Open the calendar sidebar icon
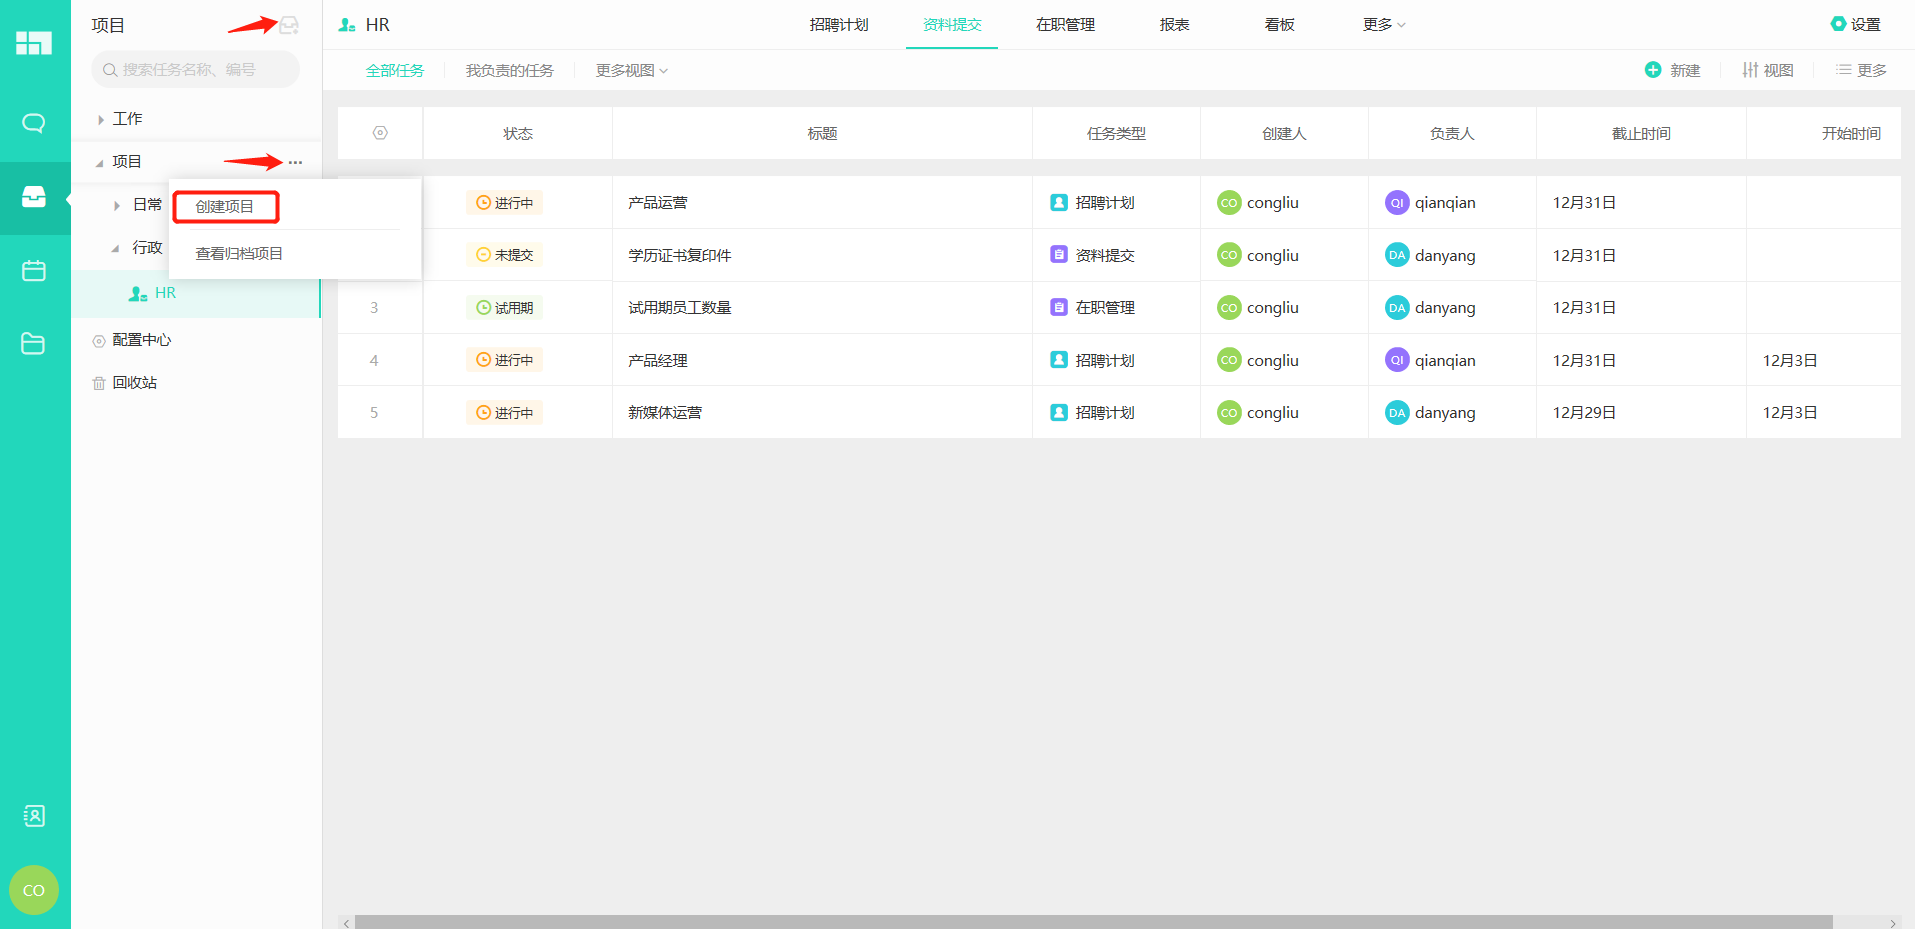The width and height of the screenshot is (1915, 929). tap(34, 271)
